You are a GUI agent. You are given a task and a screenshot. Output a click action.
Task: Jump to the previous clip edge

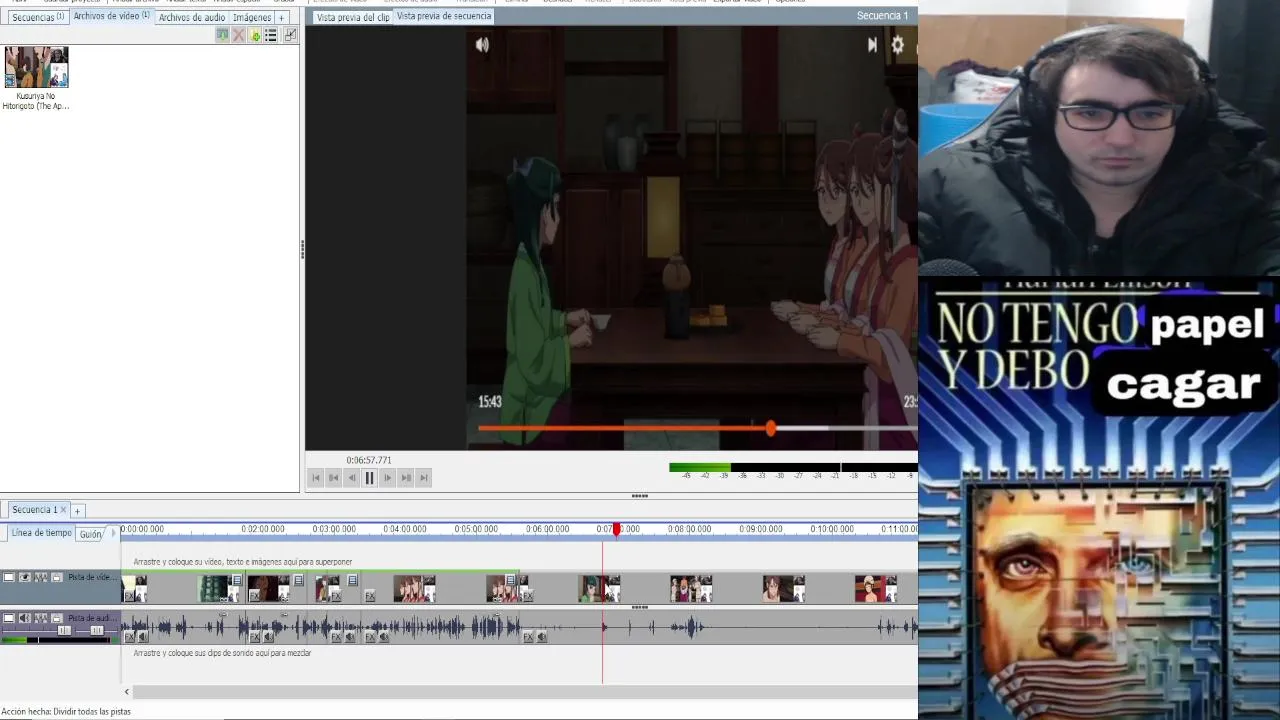point(334,478)
